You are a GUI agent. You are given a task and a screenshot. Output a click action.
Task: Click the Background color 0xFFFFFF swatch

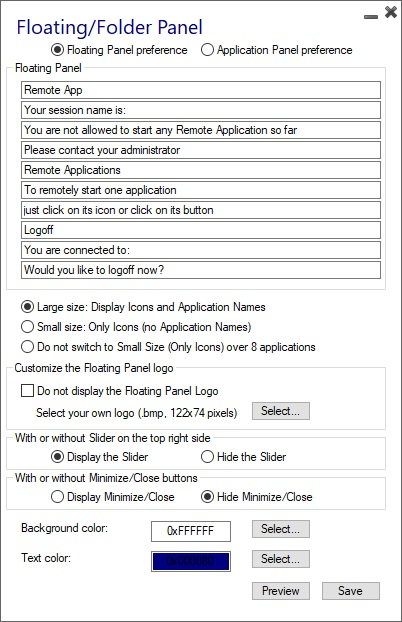(191, 531)
